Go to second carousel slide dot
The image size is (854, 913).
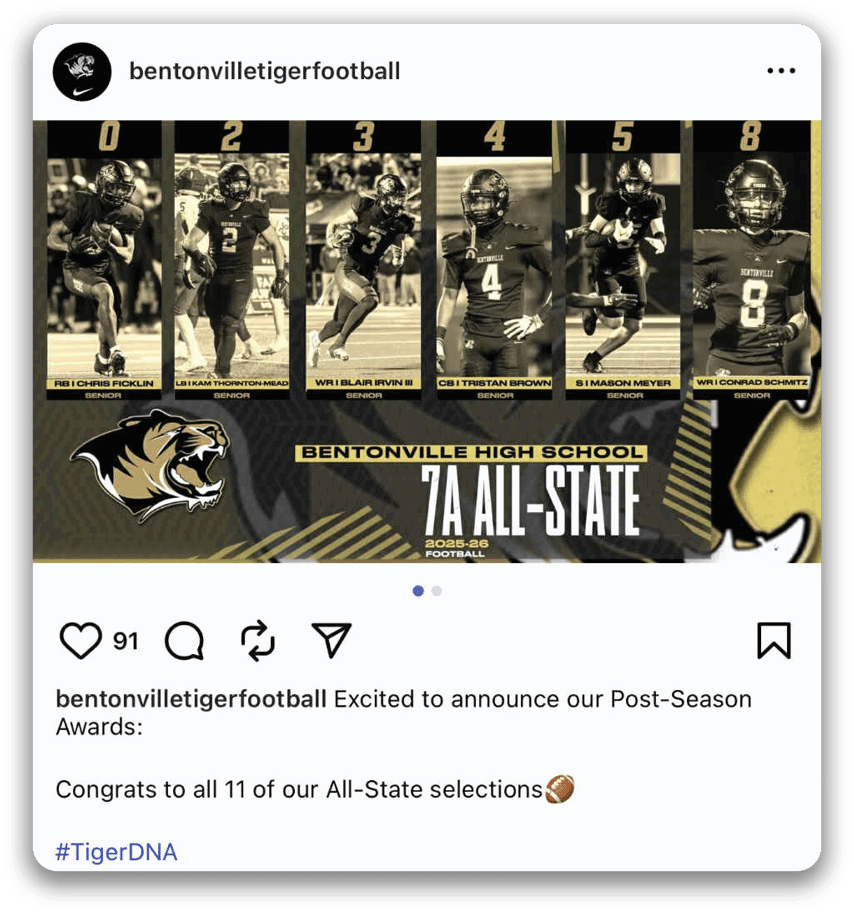pyautogui.click(x=437, y=591)
